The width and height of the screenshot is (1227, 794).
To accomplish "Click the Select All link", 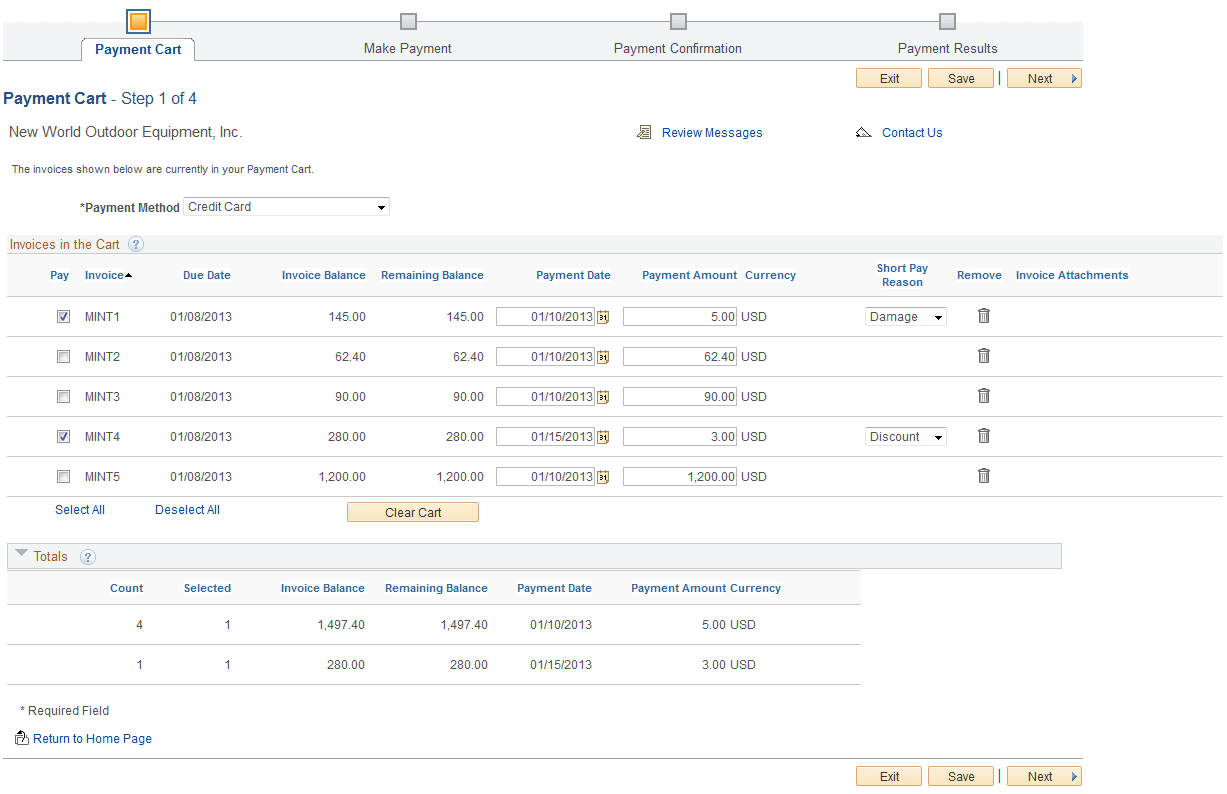I will 79,509.
